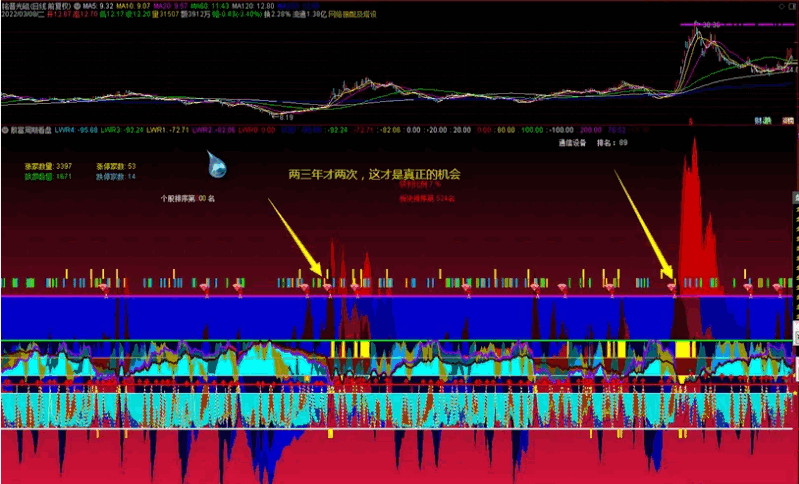Click the MA5: 9.32 label

pos(98,6)
